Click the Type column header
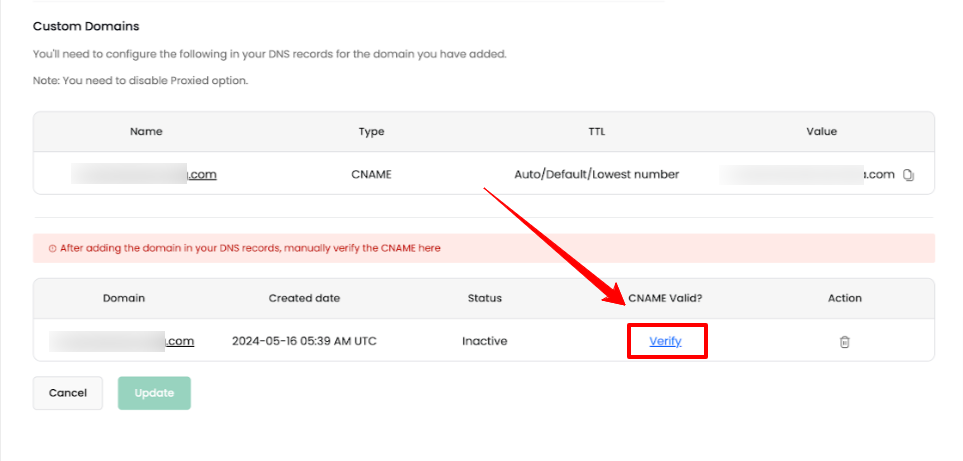 371,131
